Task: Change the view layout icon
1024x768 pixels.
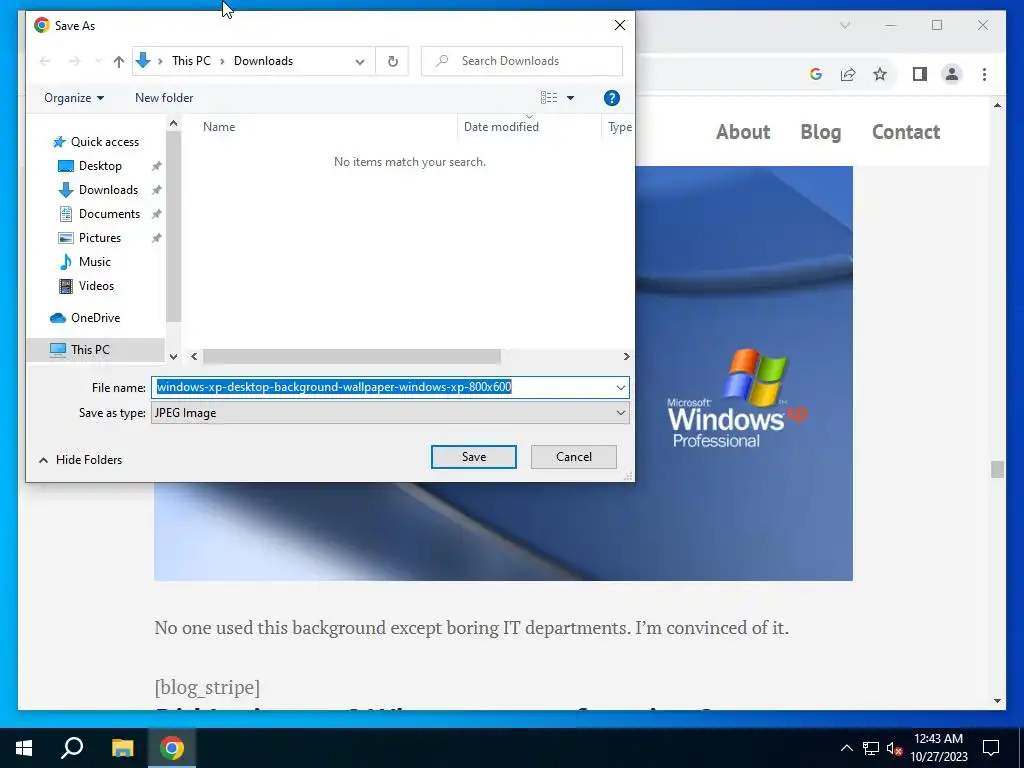Action: click(x=549, y=98)
